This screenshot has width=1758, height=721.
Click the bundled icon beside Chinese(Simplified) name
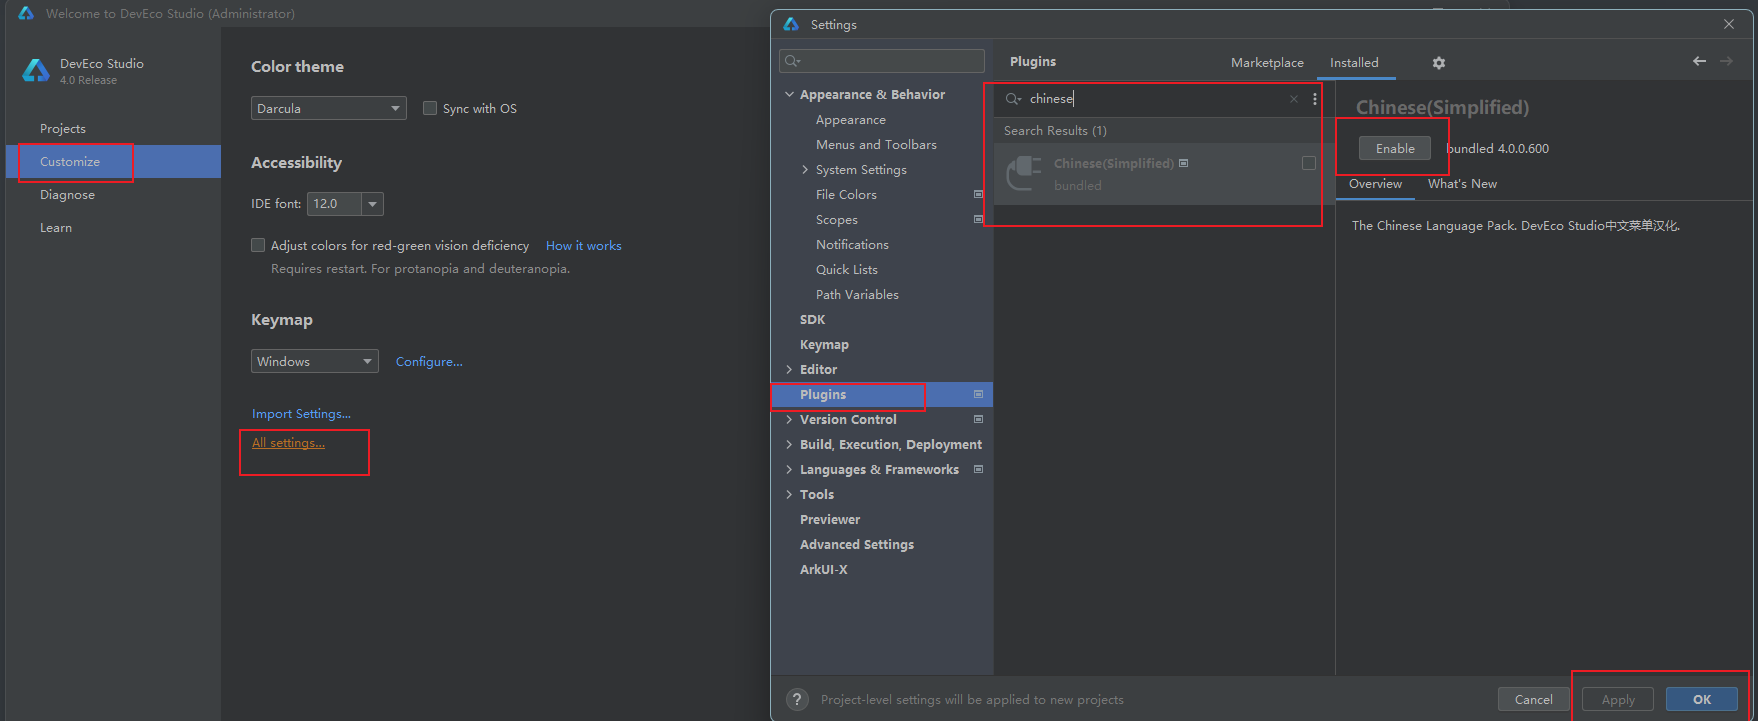tap(1184, 163)
